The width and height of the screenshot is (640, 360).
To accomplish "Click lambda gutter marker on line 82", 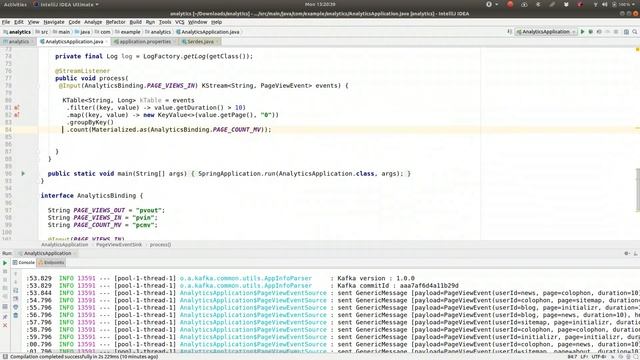I will coord(17,115).
